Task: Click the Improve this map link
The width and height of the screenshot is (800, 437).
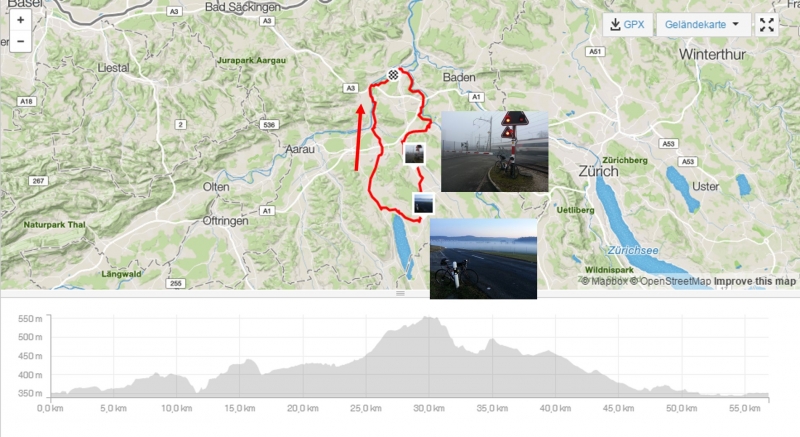Action: coord(755,281)
